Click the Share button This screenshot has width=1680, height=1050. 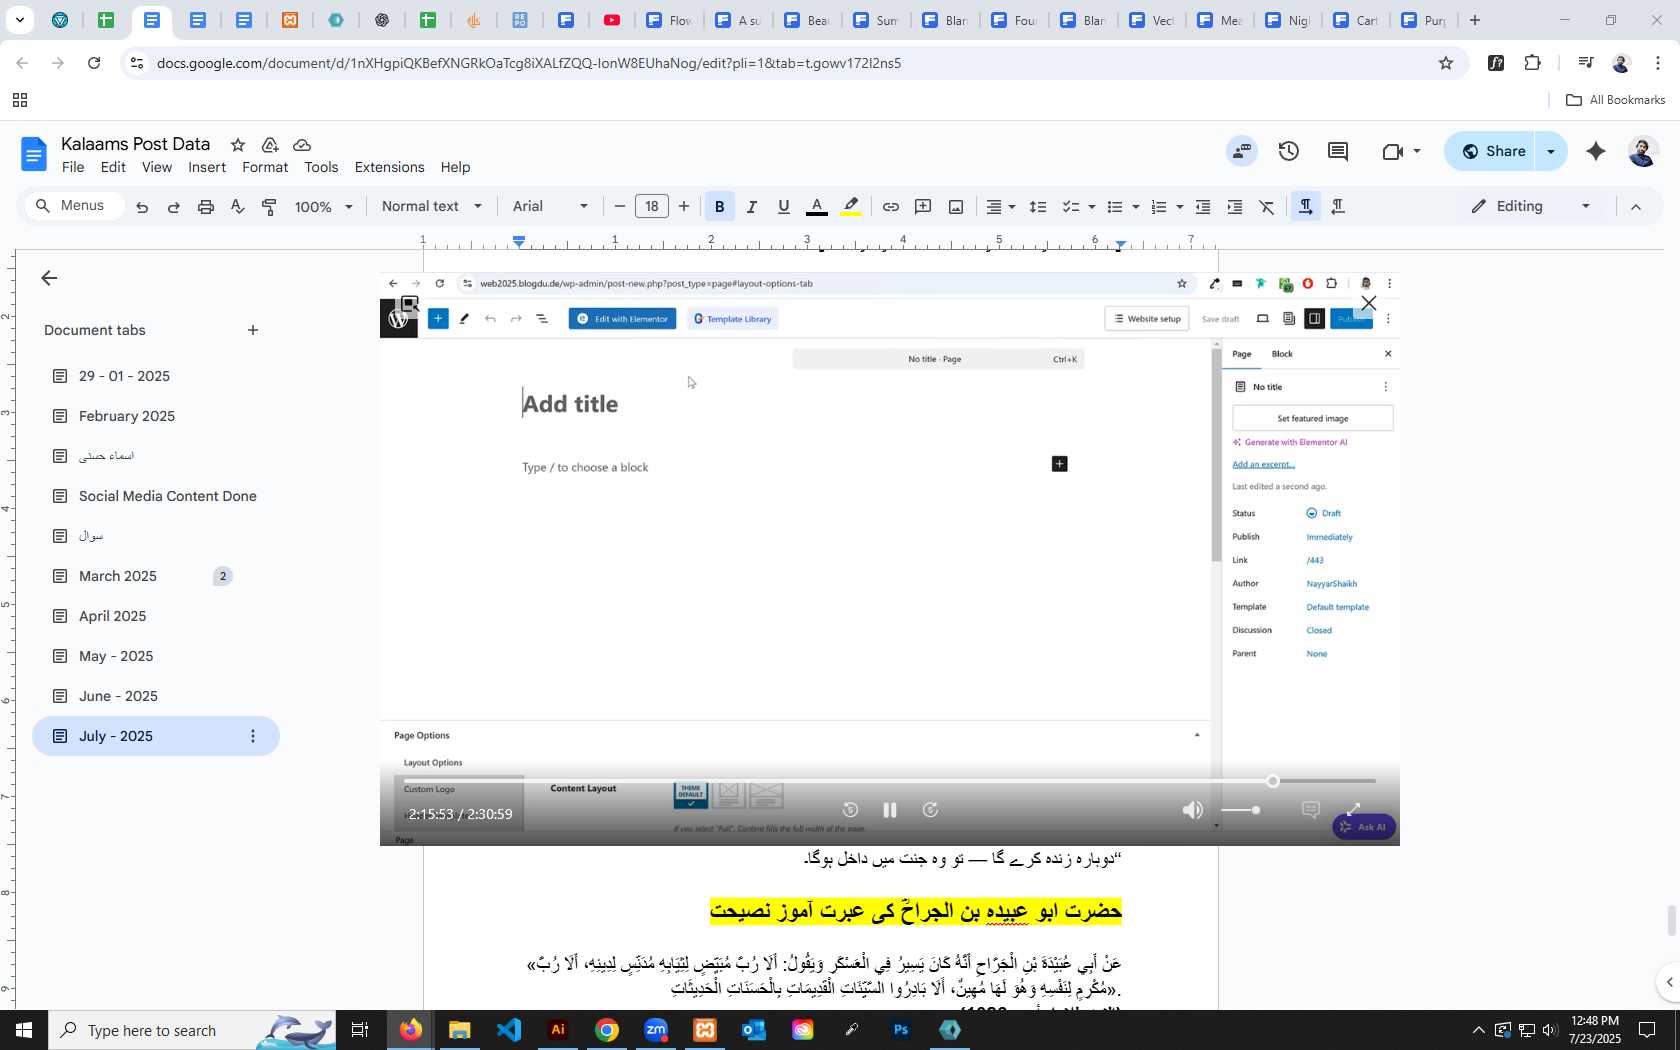(1492, 151)
